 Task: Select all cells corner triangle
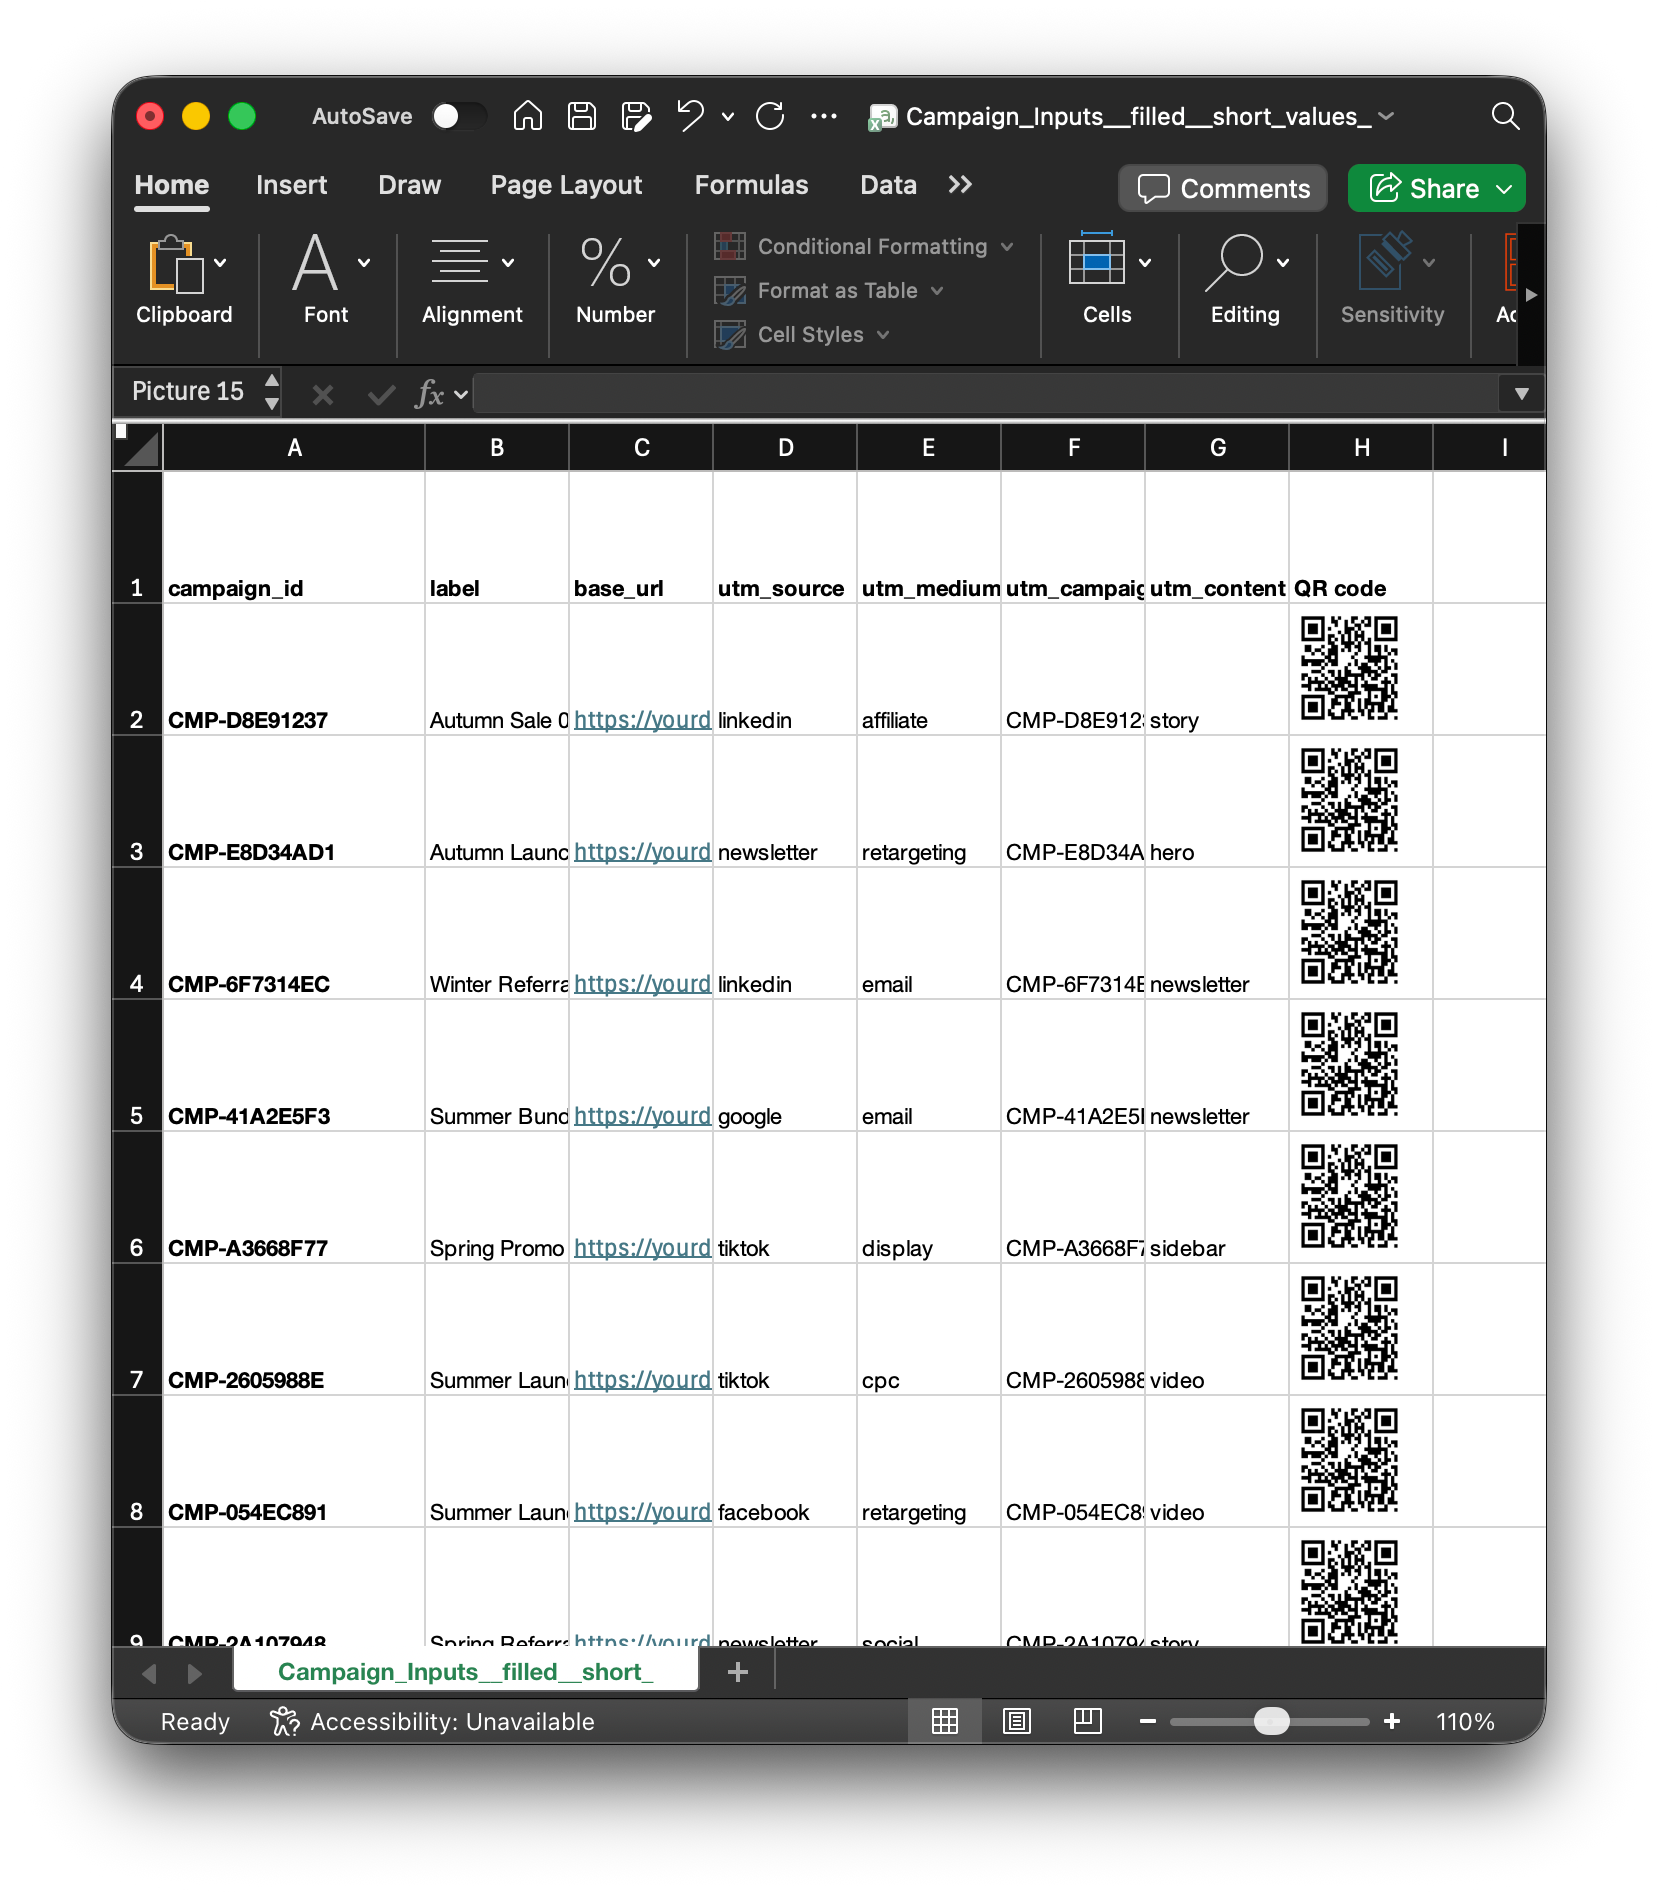coord(143,447)
